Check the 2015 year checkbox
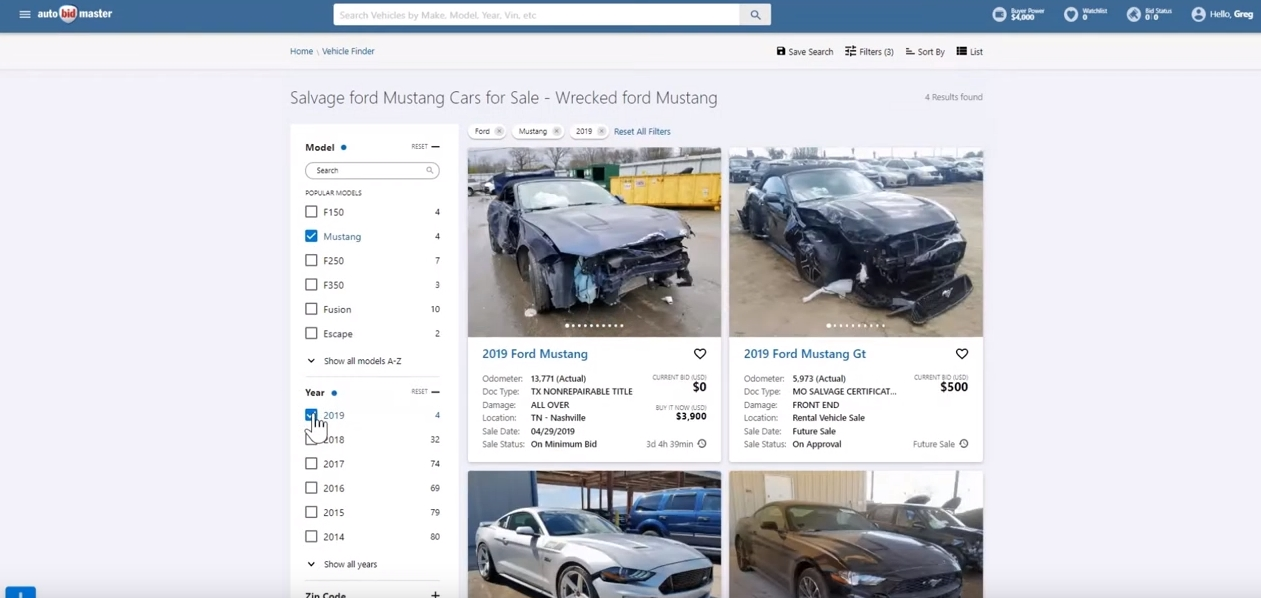 pyautogui.click(x=311, y=512)
